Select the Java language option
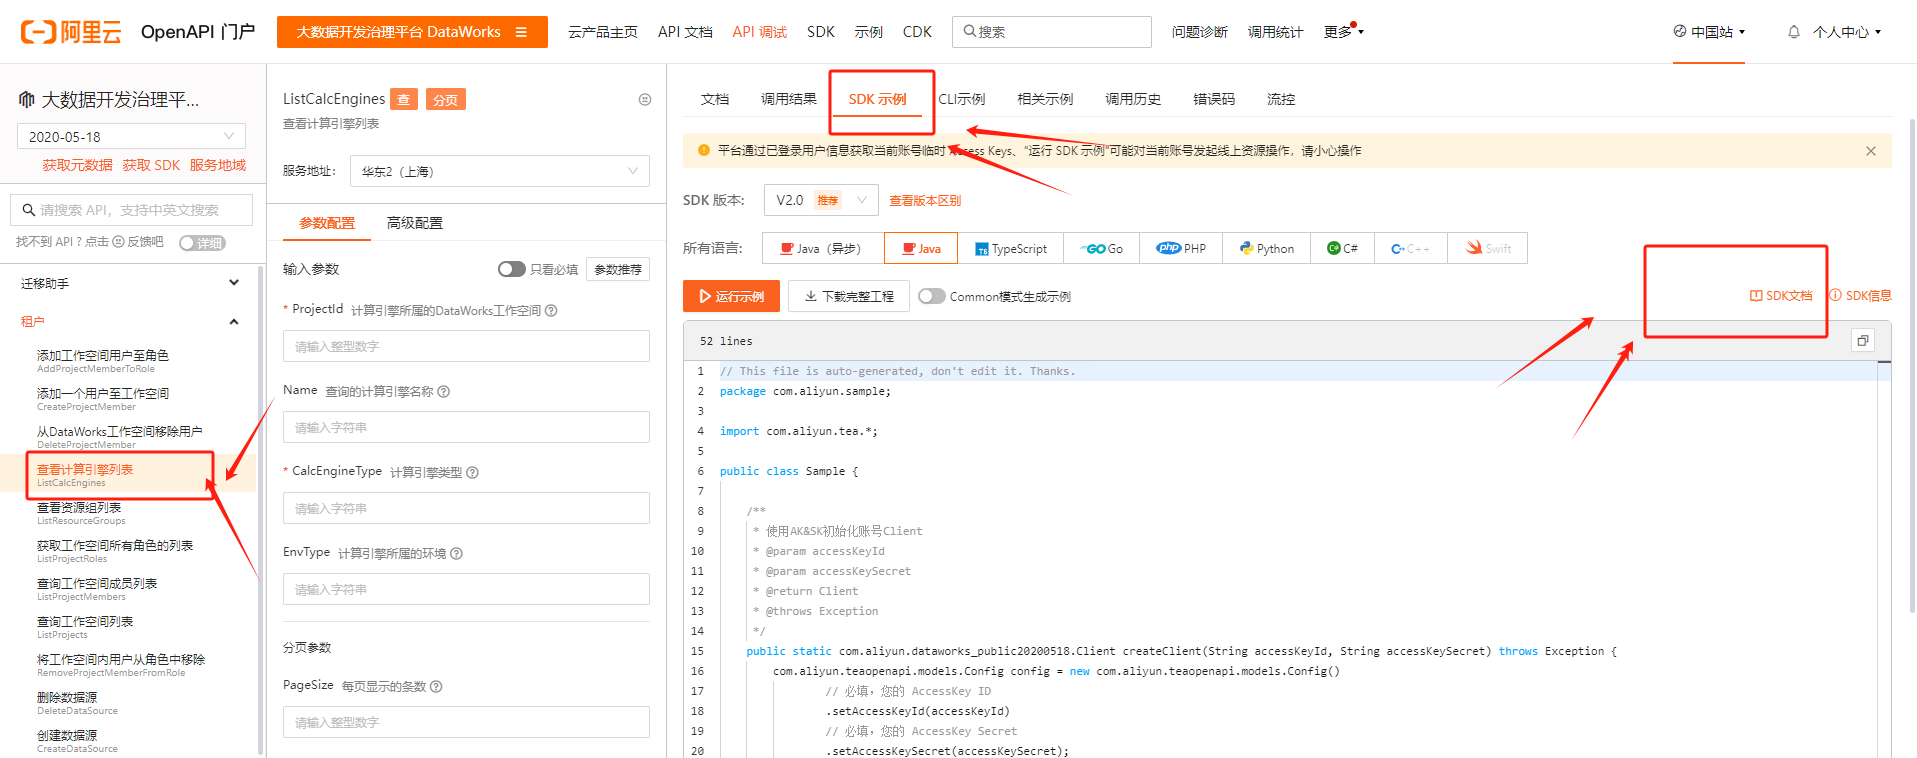This screenshot has height=758, width=1917. click(x=921, y=248)
